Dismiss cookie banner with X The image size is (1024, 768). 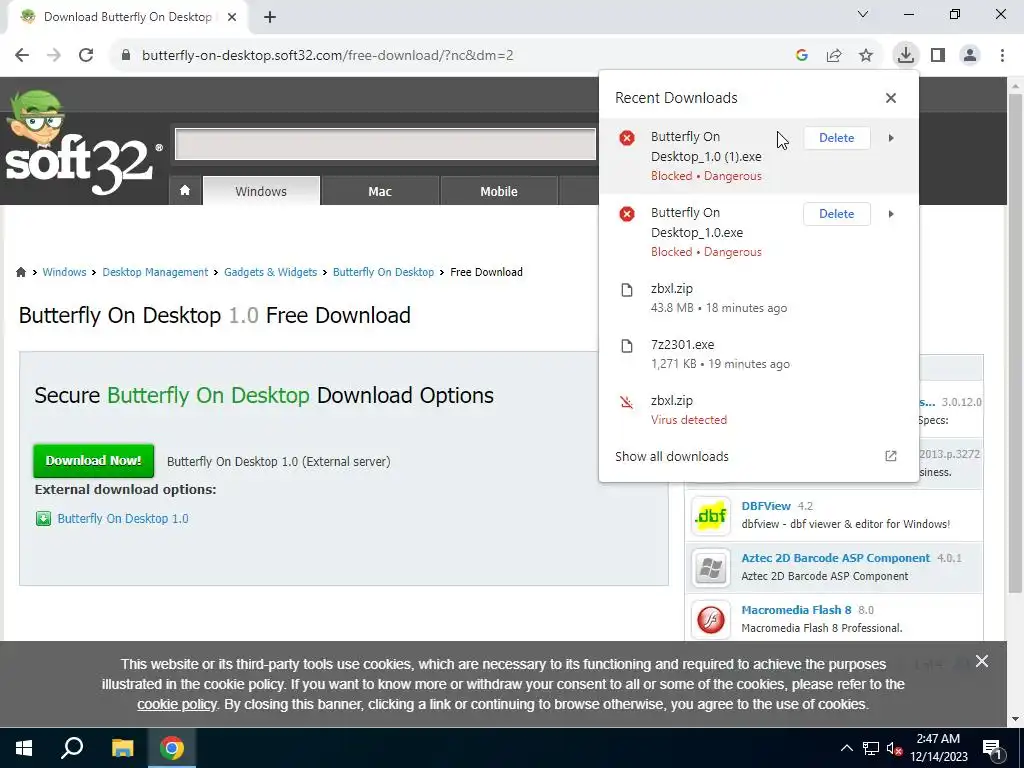click(982, 662)
